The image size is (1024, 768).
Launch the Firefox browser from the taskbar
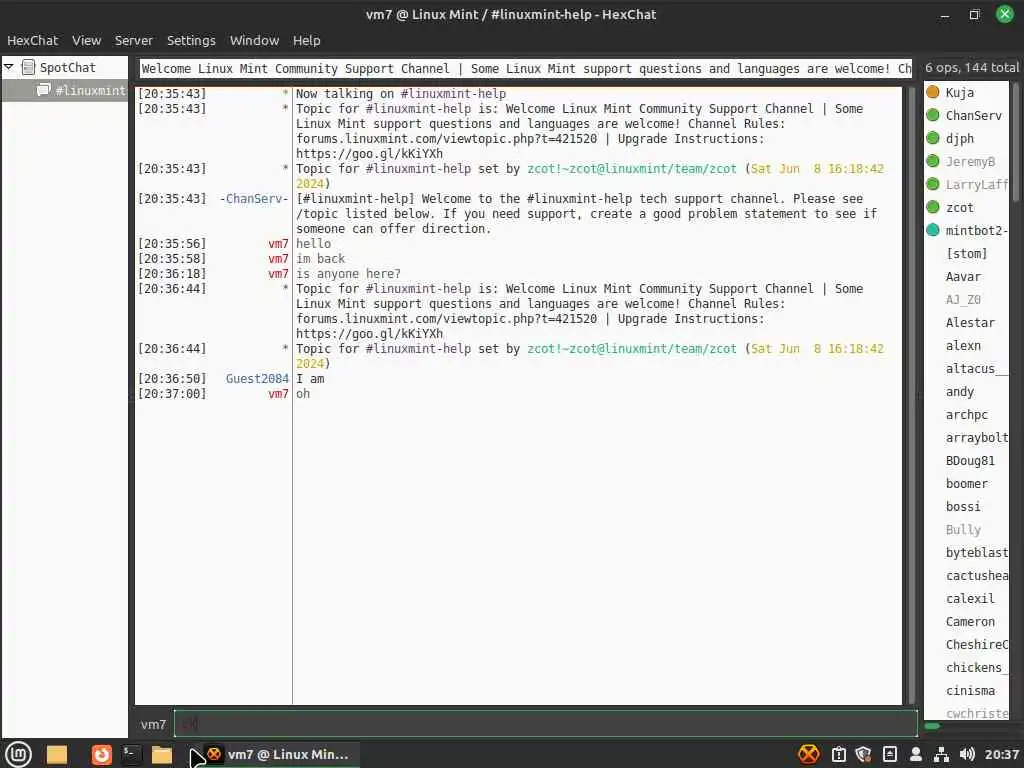coord(101,754)
